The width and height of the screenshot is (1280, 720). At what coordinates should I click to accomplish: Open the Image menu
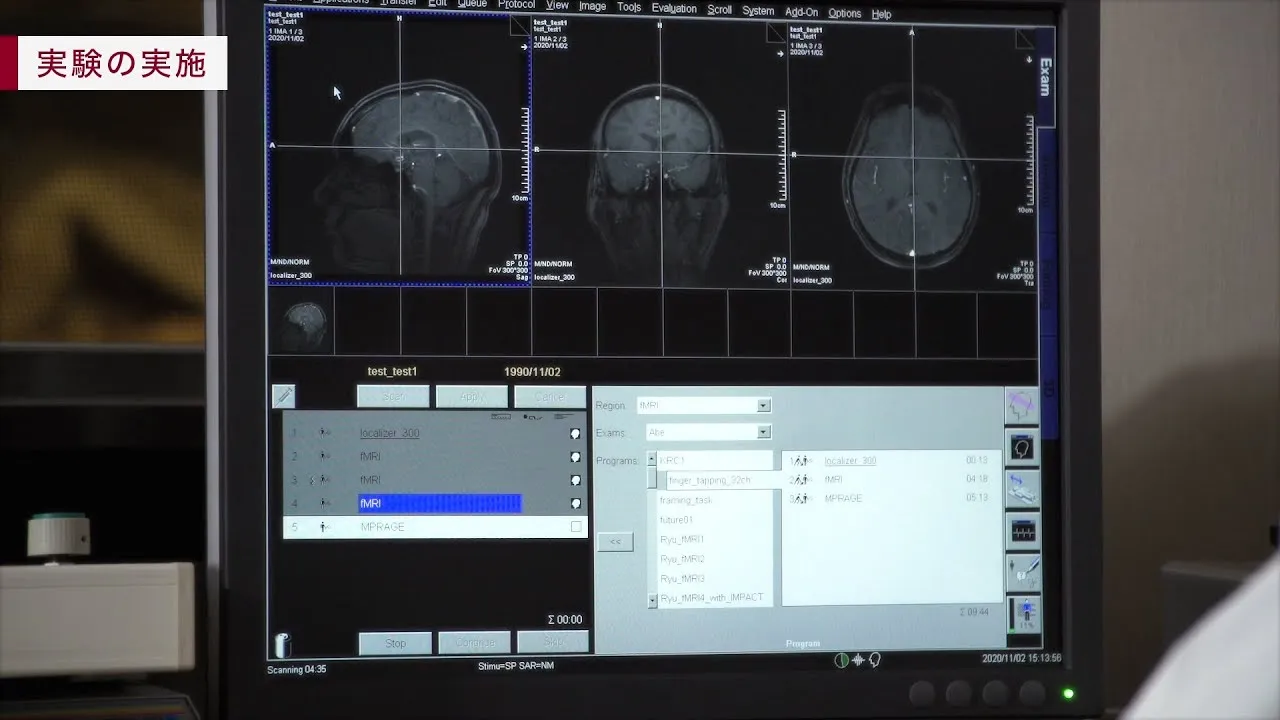pyautogui.click(x=592, y=6)
